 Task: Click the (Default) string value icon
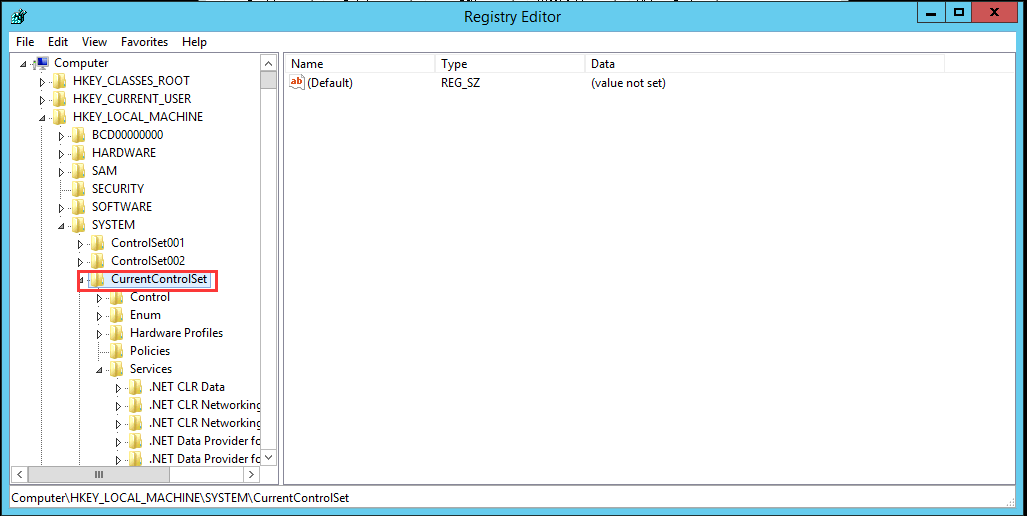296,83
